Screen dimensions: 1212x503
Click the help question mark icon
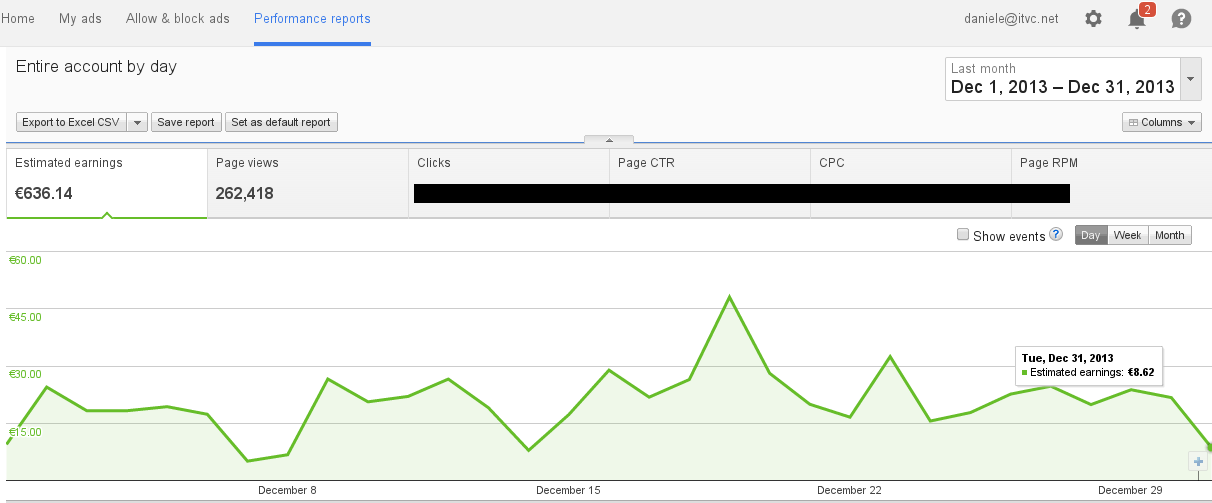(x=1181, y=19)
